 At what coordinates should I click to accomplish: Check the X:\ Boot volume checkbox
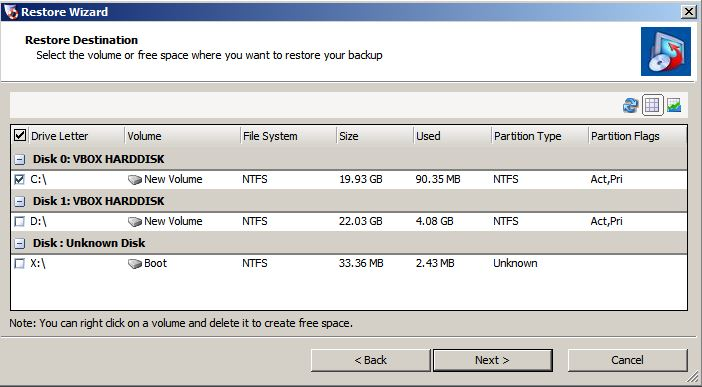pos(19,263)
